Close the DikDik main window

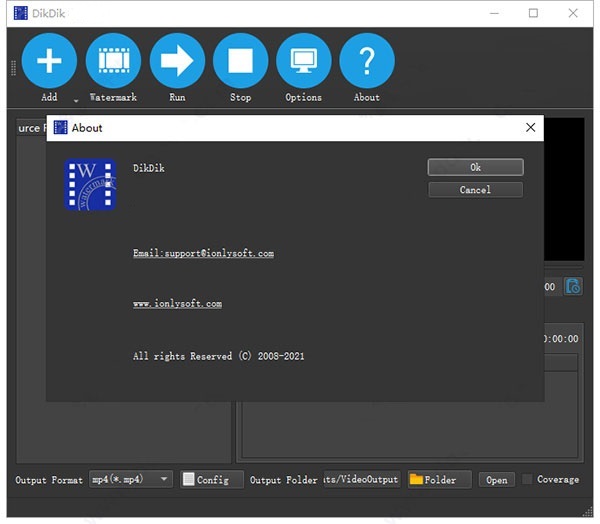[x=573, y=13]
